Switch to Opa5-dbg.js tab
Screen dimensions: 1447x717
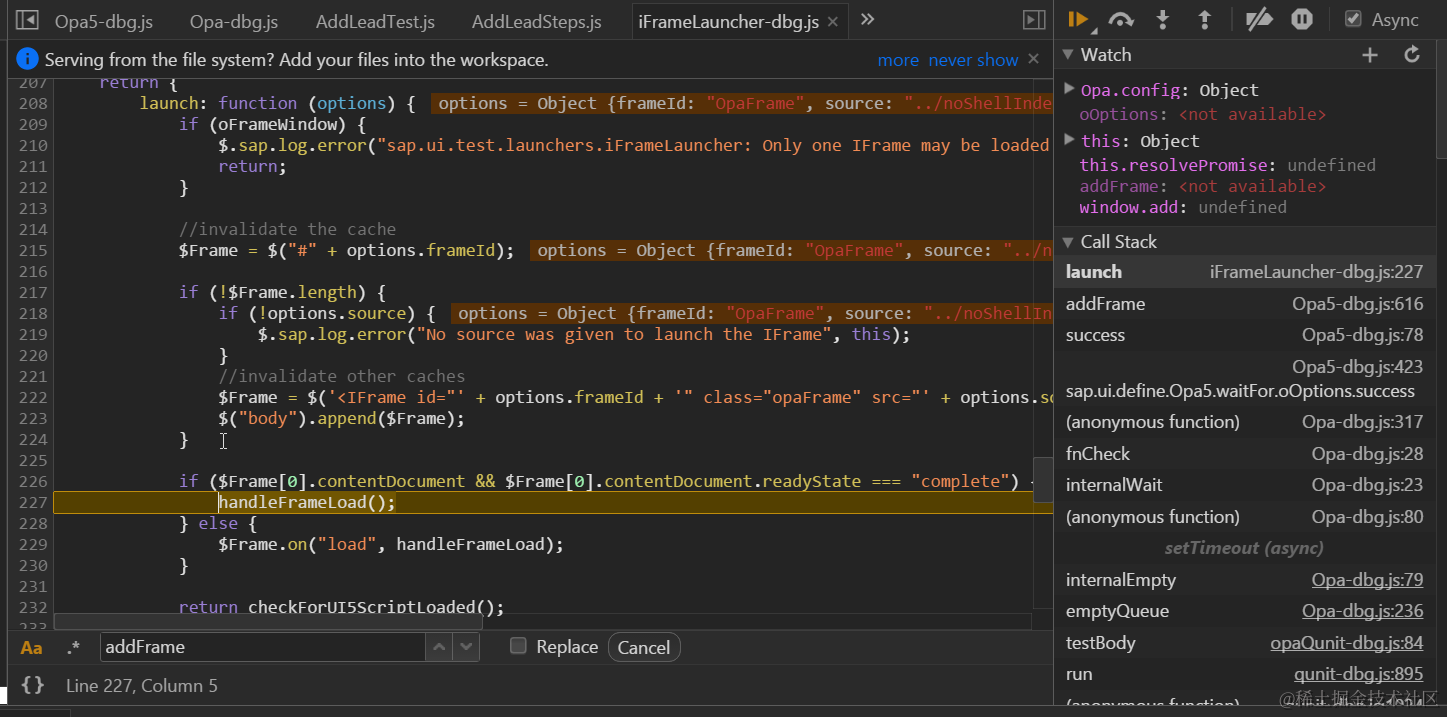click(102, 21)
